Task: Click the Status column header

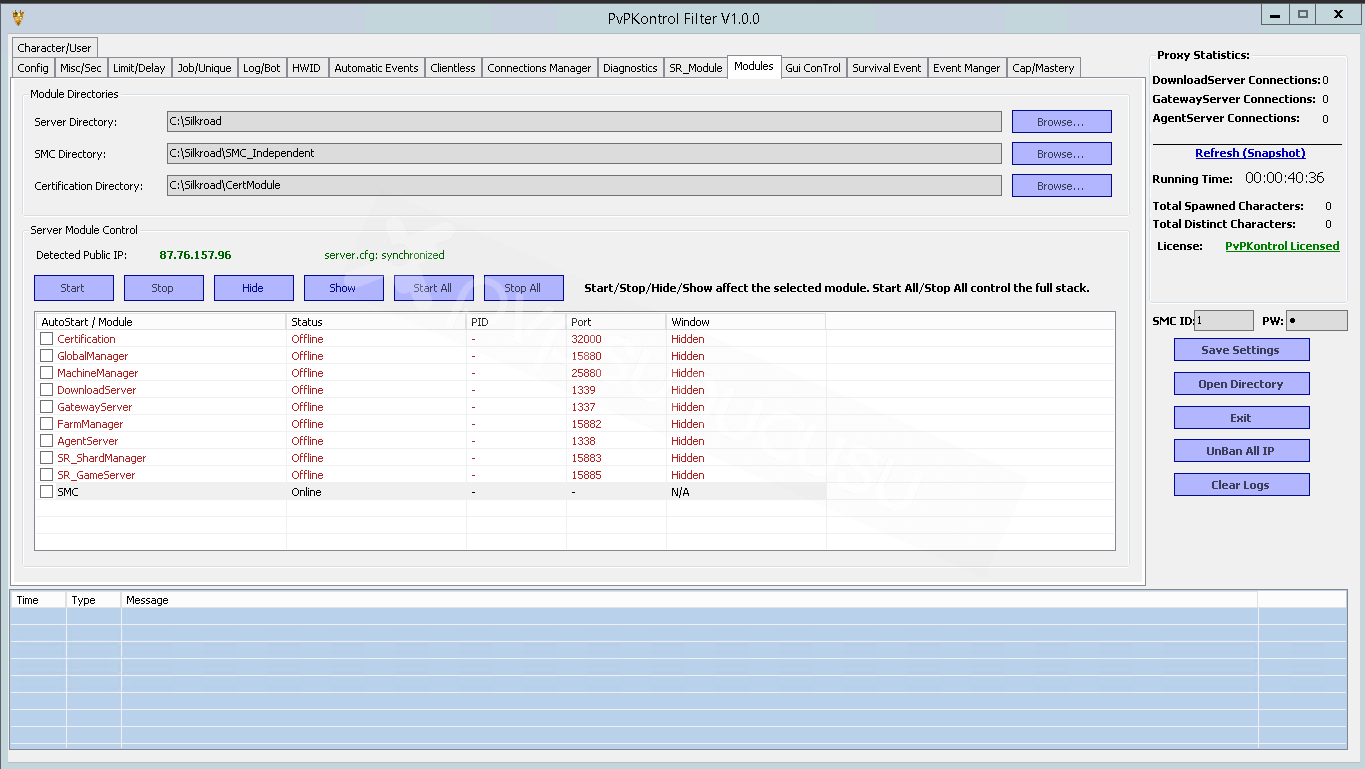Action: tap(376, 322)
